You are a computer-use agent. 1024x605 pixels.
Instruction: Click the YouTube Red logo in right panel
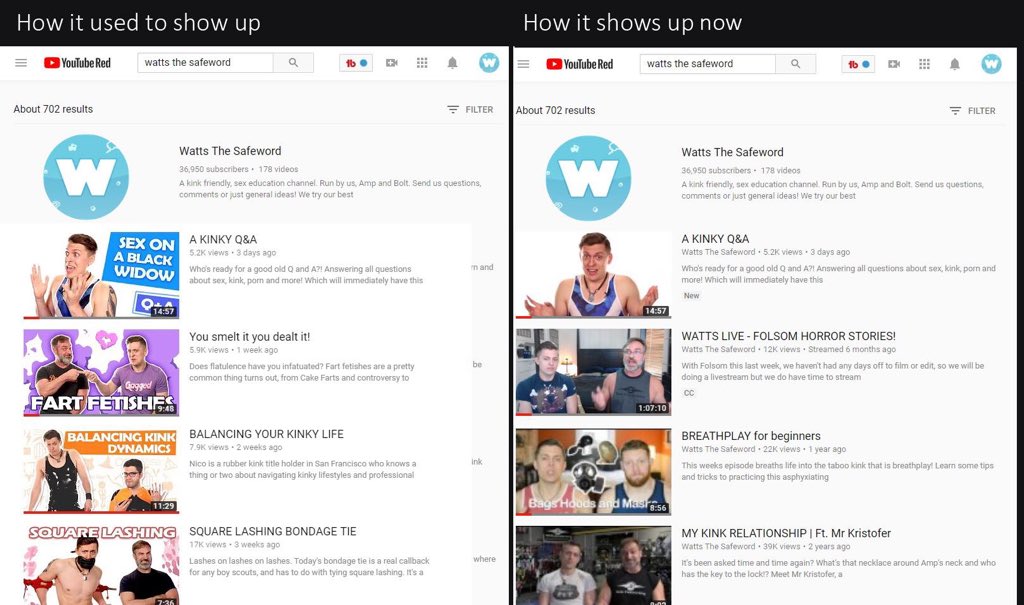tap(579, 64)
